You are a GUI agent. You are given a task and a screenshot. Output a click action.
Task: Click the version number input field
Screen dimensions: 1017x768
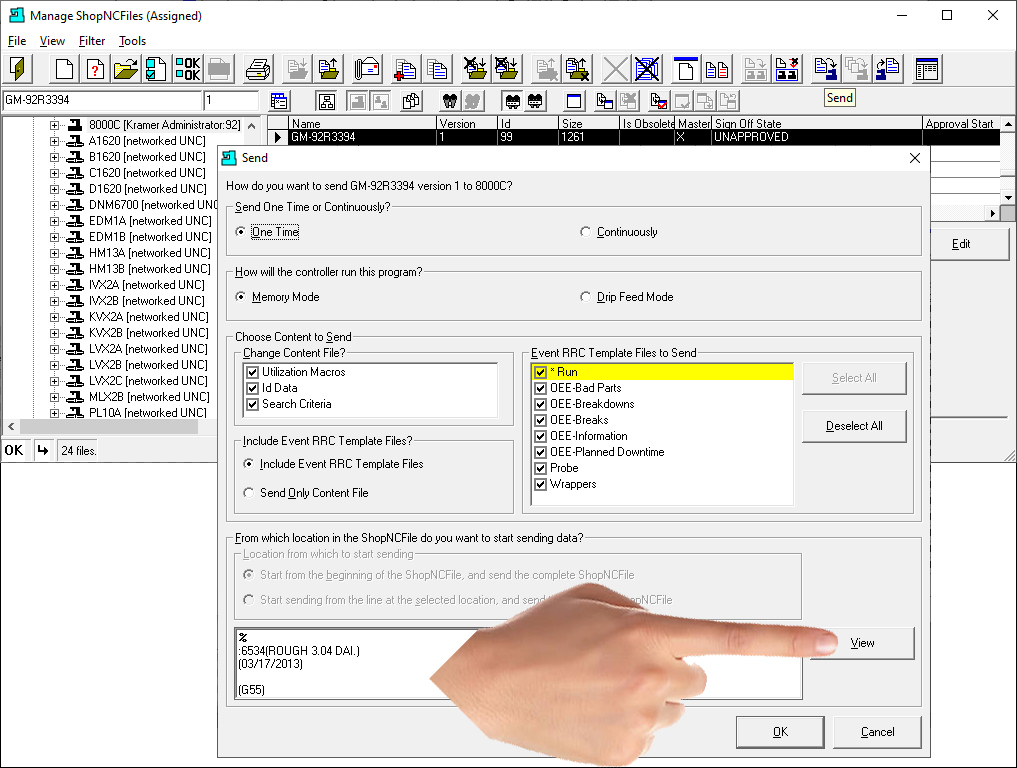point(231,101)
